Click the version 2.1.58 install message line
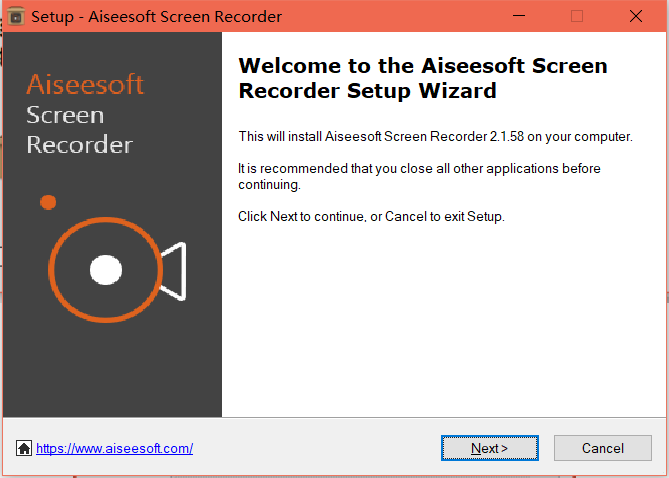 (435, 137)
